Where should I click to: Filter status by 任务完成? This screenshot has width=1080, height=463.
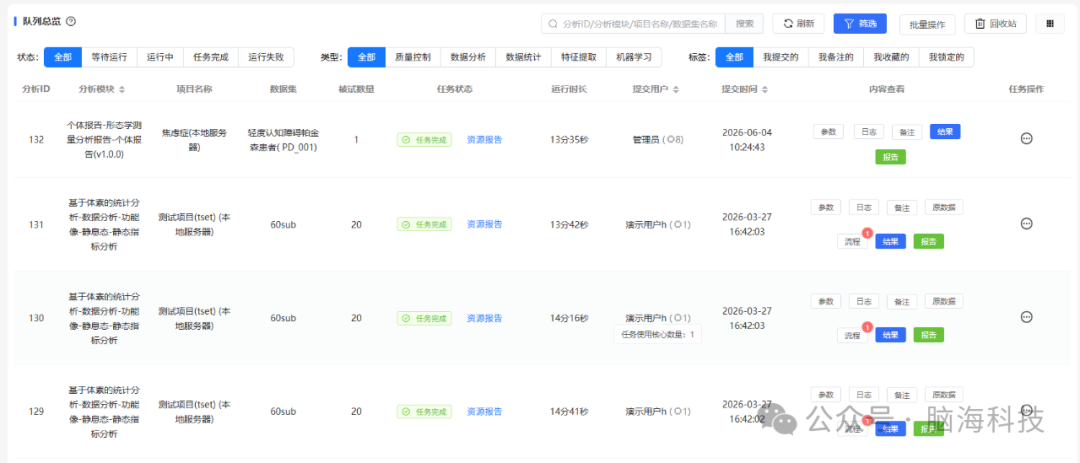point(211,57)
